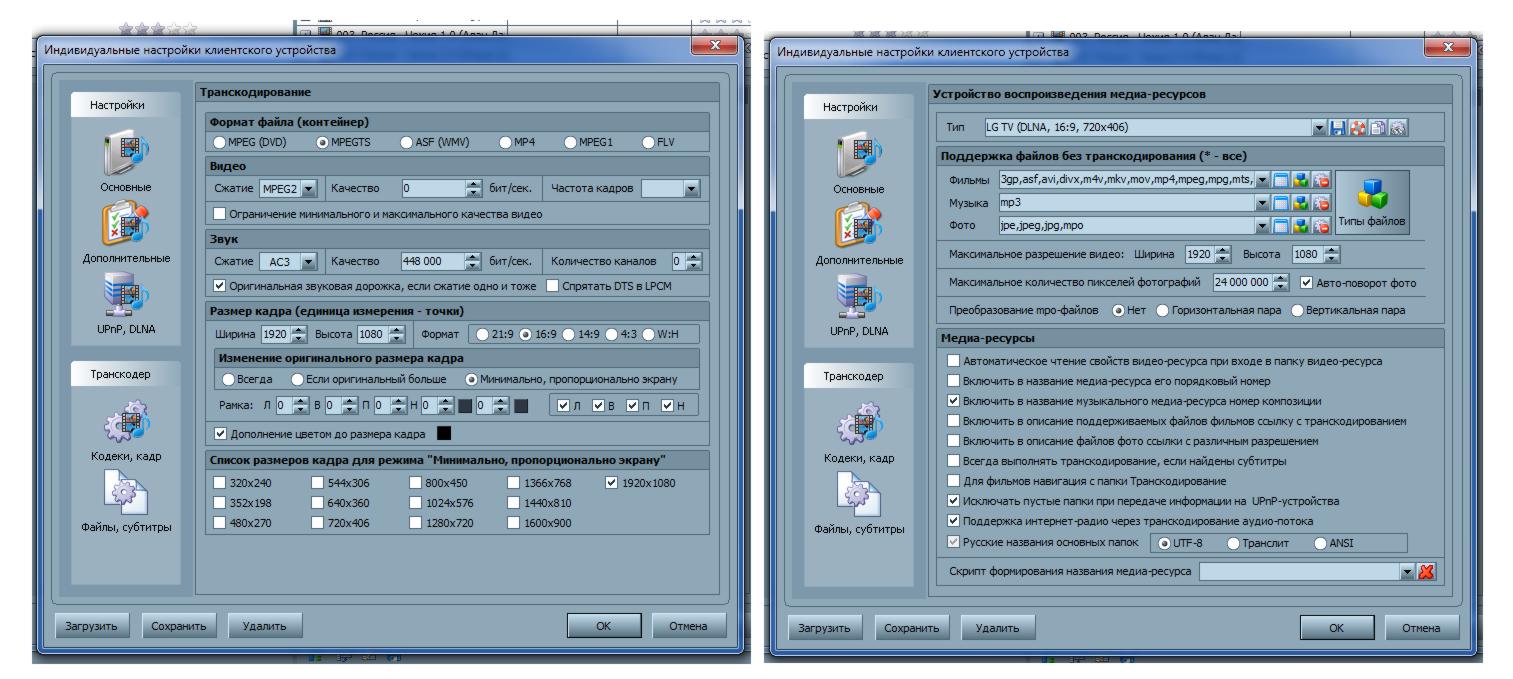Click the audio Качество field showing 448 000
This screenshot has height=679, width=1513.
click(x=430, y=261)
